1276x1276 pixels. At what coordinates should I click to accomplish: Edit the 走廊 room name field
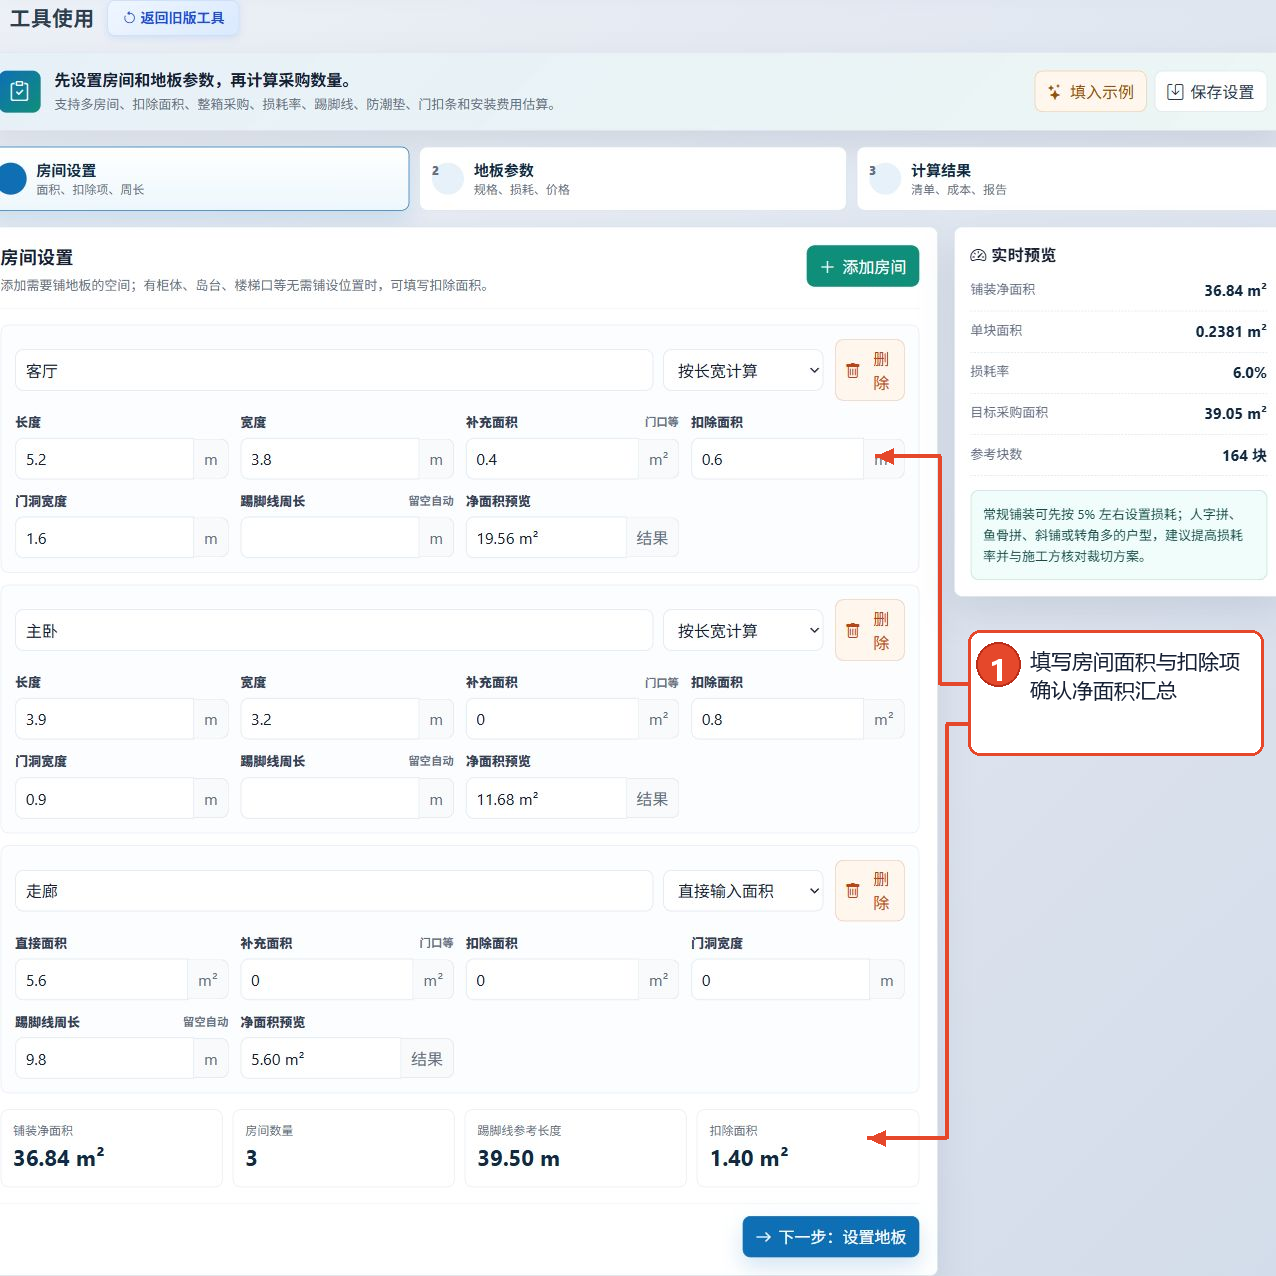pyautogui.click(x=334, y=891)
